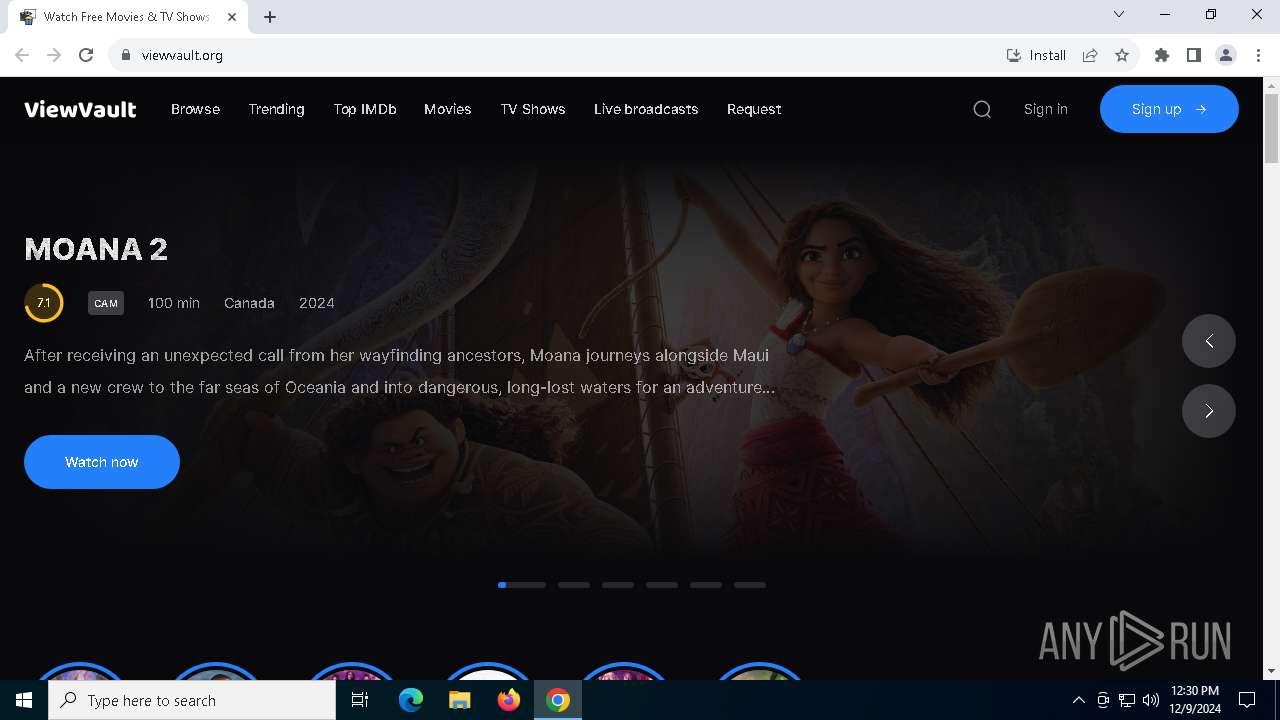The width and height of the screenshot is (1280, 720).
Task: Open the Movies section
Action: [x=447, y=109]
